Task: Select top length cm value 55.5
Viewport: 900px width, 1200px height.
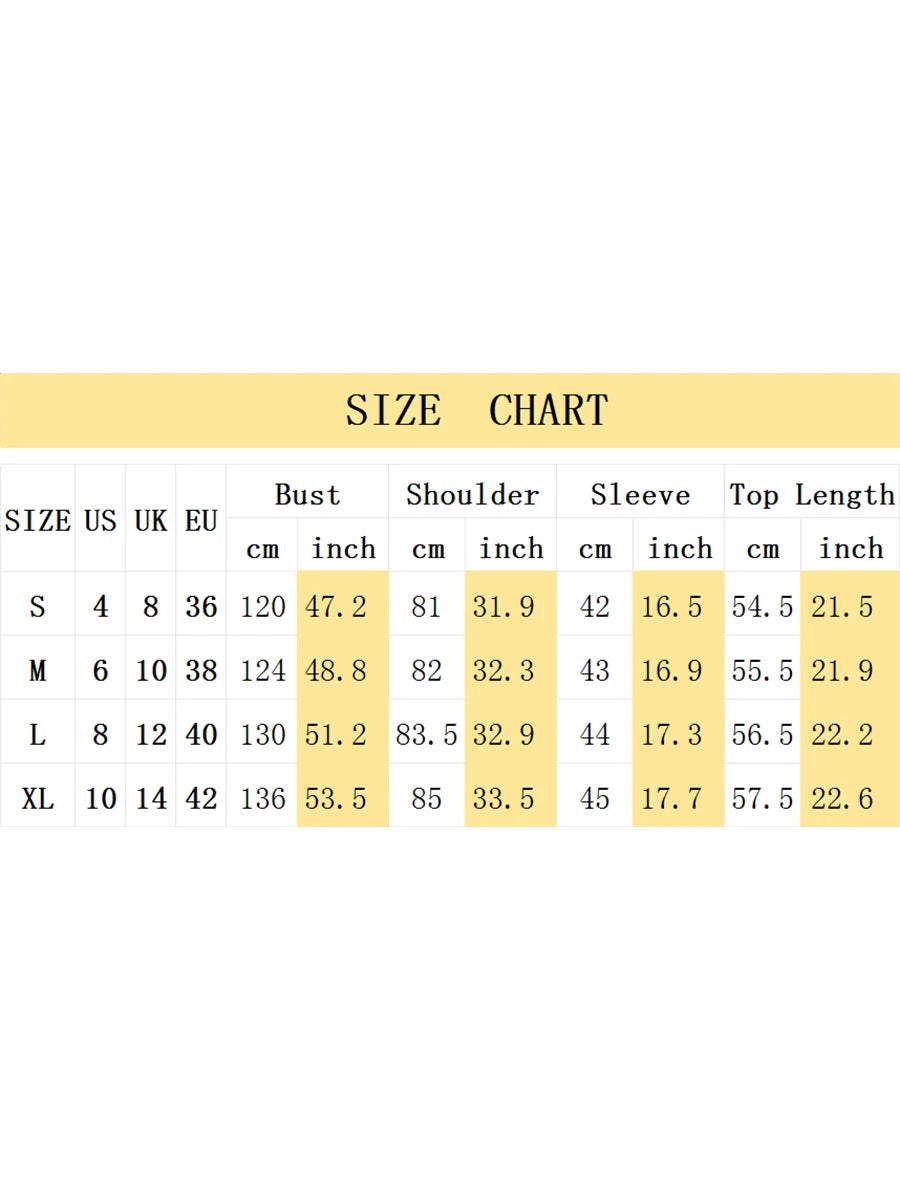Action: click(x=762, y=670)
